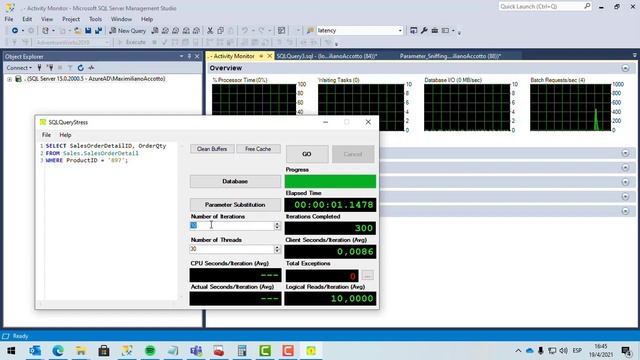Image resolution: width=640 pixels, height=360 pixels.
Task: Click the Toolbox icon in toolbar
Action: coord(435,31)
